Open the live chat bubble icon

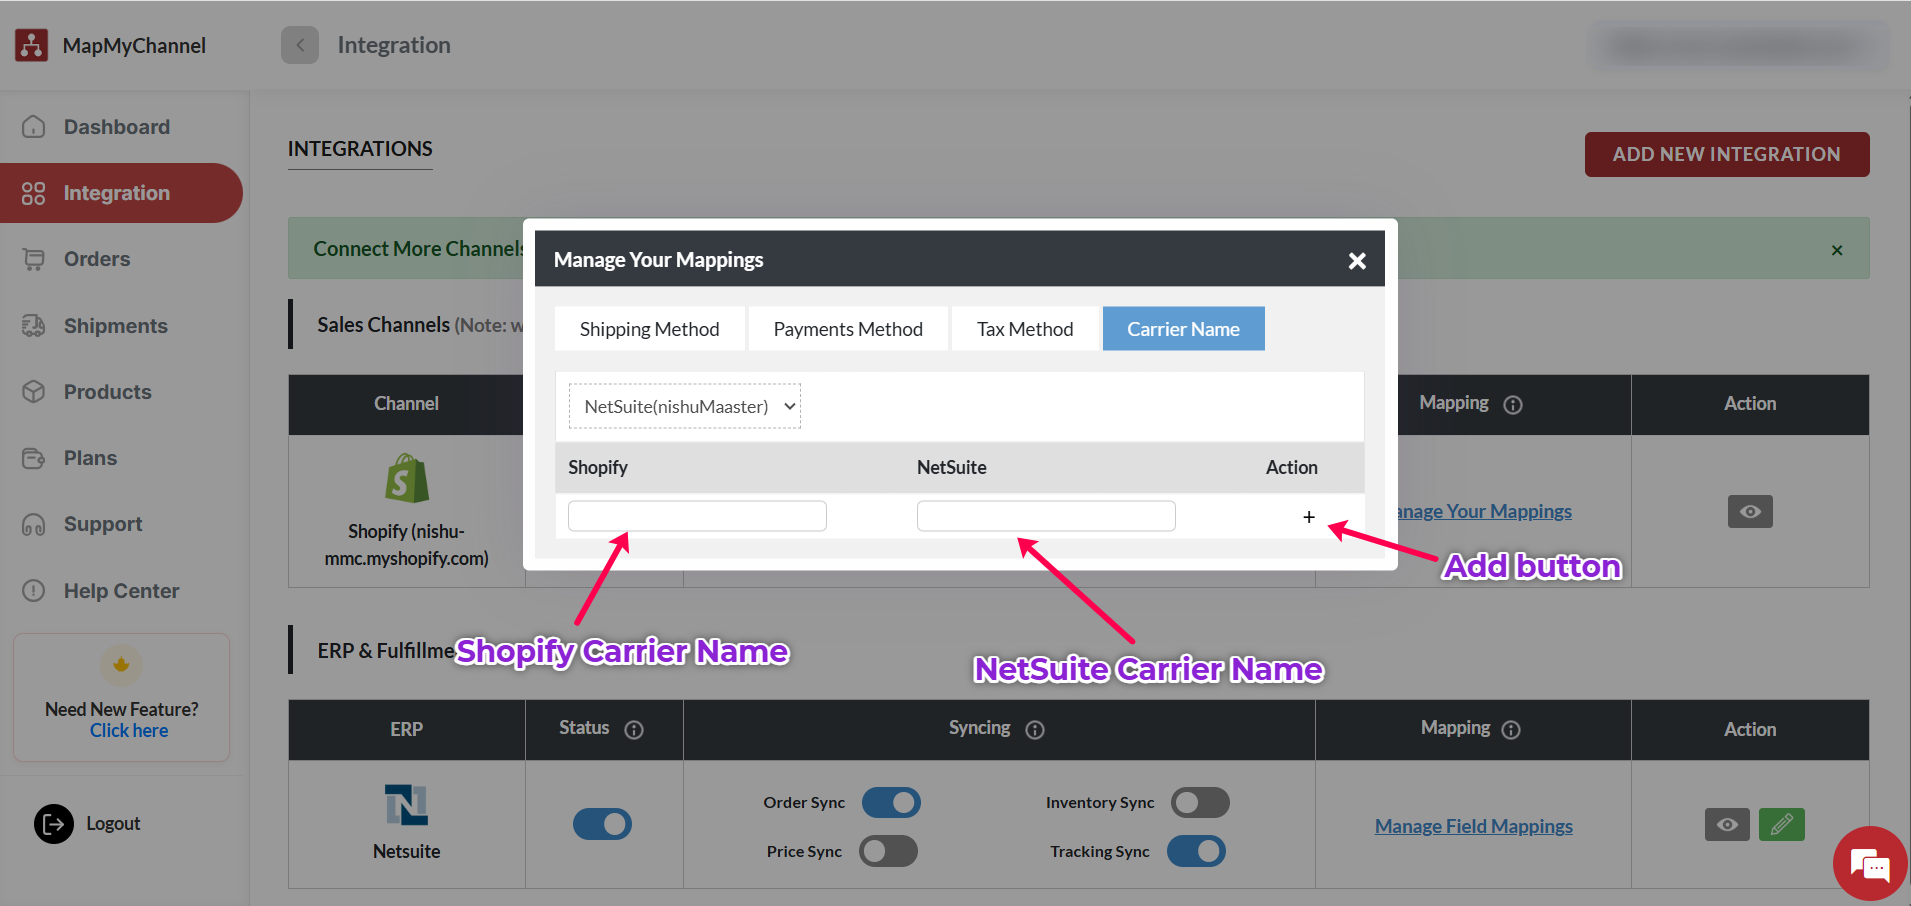pyautogui.click(x=1868, y=864)
